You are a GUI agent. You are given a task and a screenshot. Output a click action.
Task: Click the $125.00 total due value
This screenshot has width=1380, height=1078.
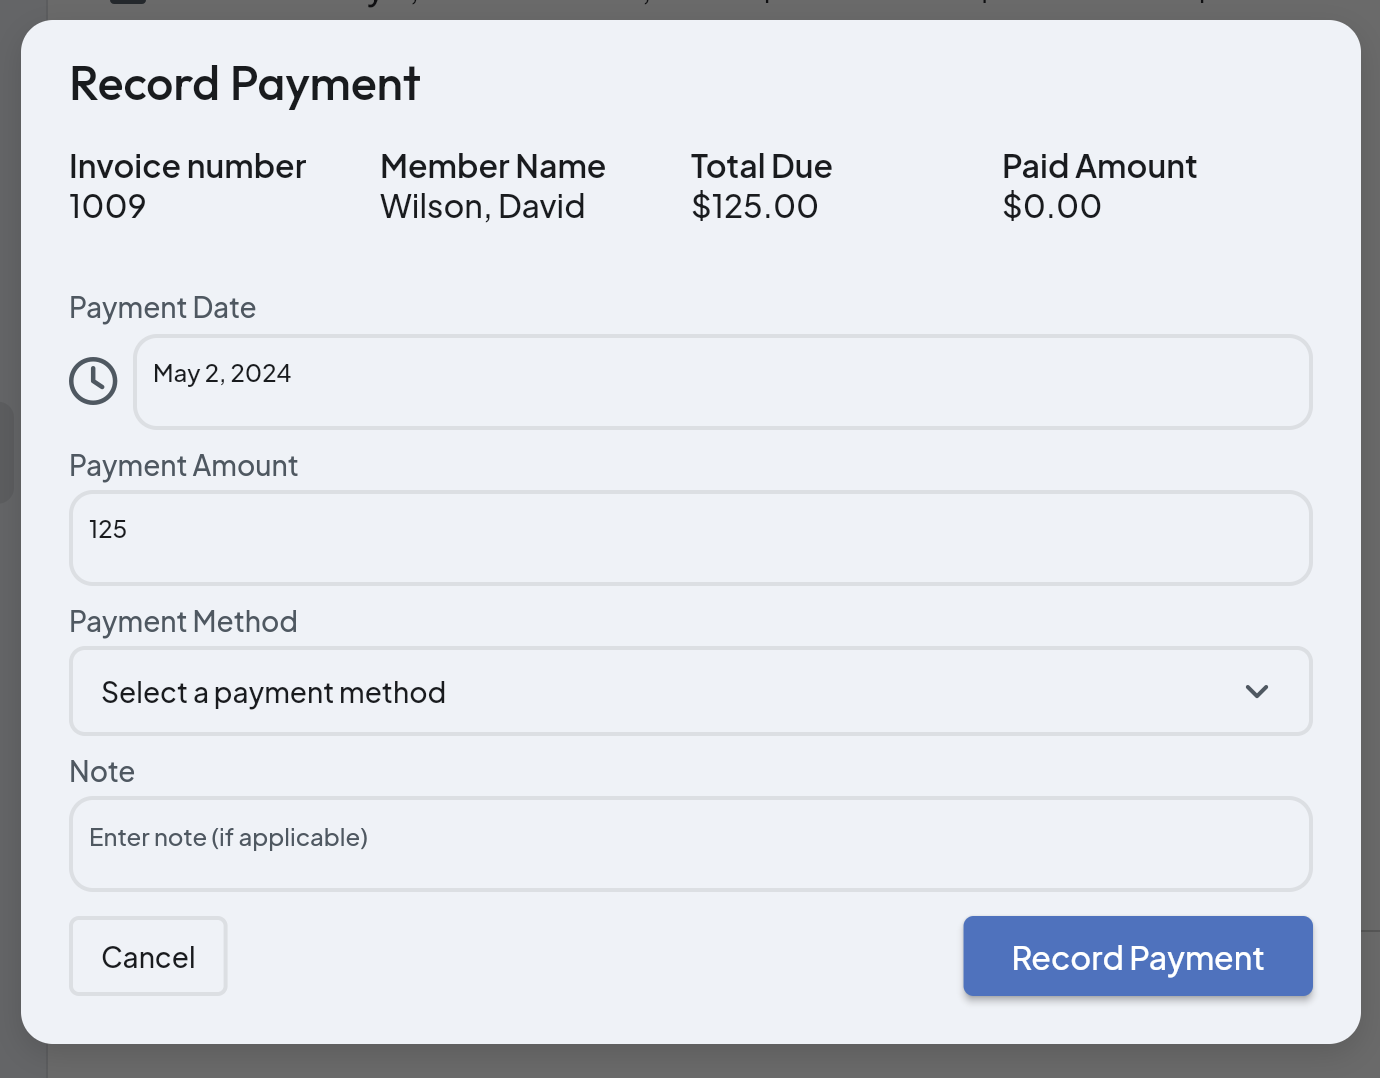754,206
